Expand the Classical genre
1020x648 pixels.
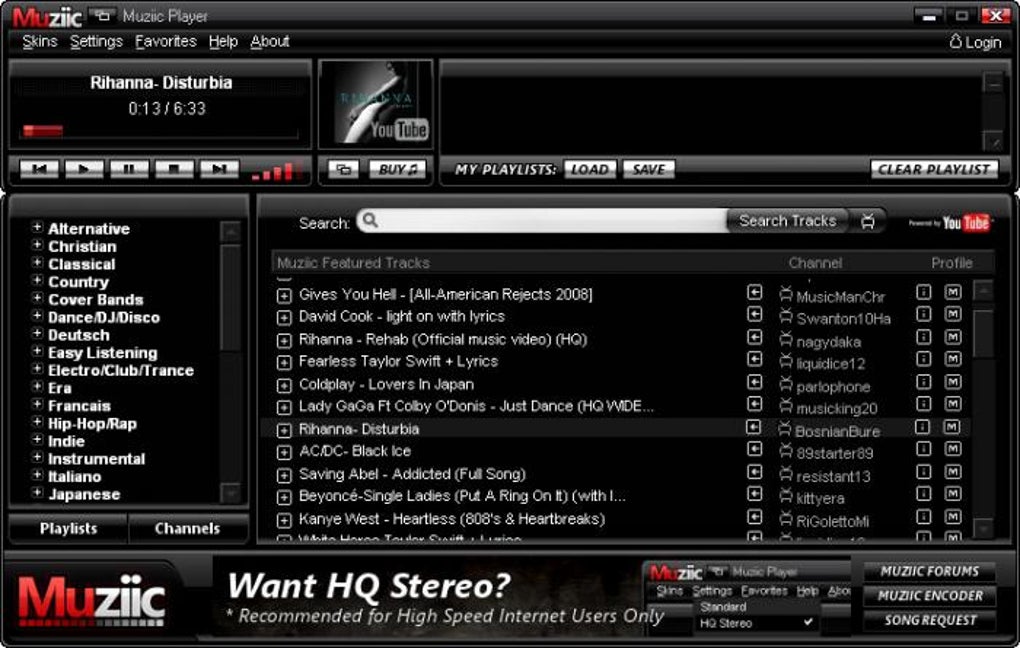[x=37, y=263]
